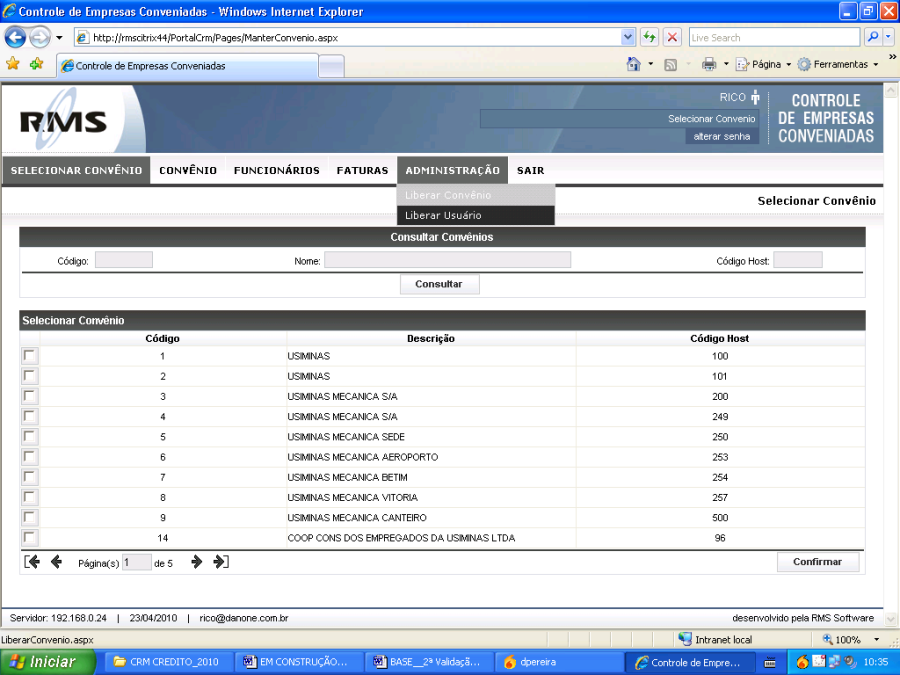This screenshot has height=675, width=900.
Task: Open the Ferramentas menu dropdown
Action: click(x=838, y=64)
